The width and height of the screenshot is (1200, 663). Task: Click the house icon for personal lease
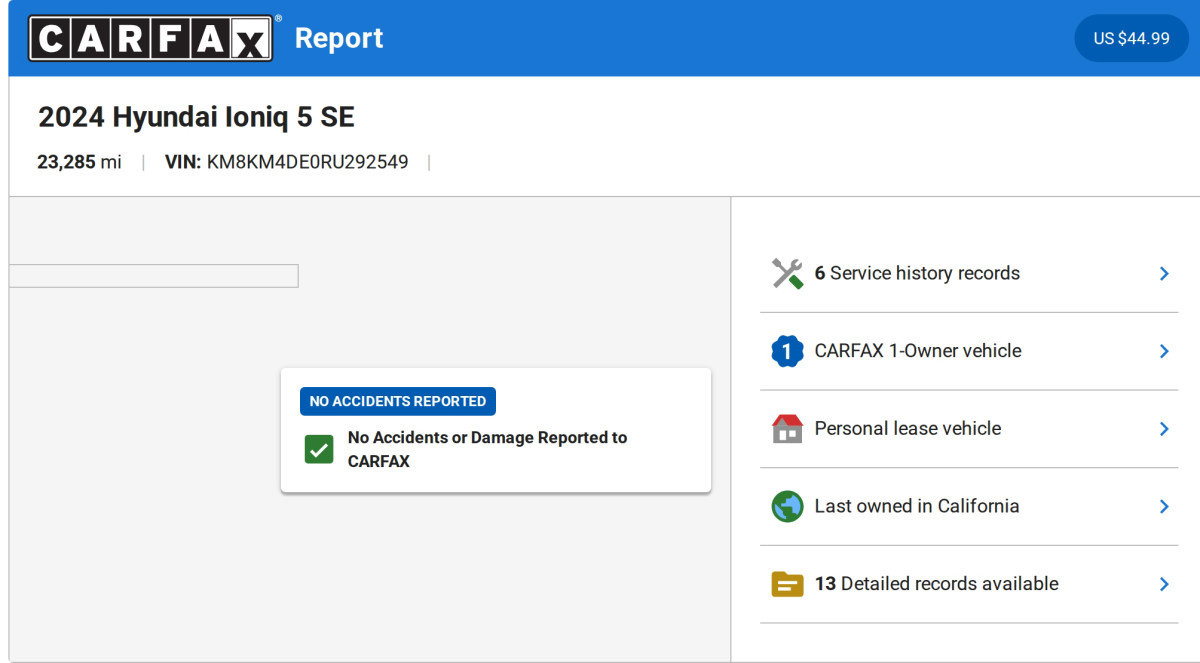(787, 428)
